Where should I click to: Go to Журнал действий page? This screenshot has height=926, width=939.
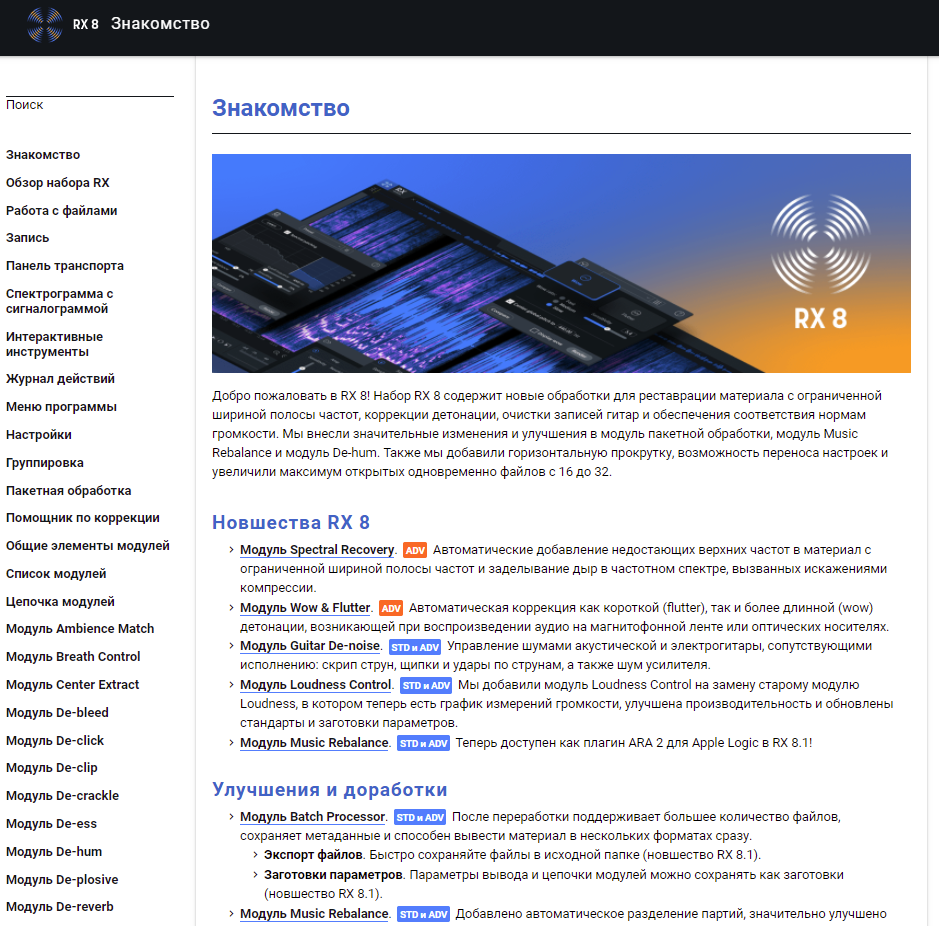pyautogui.click(x=60, y=379)
